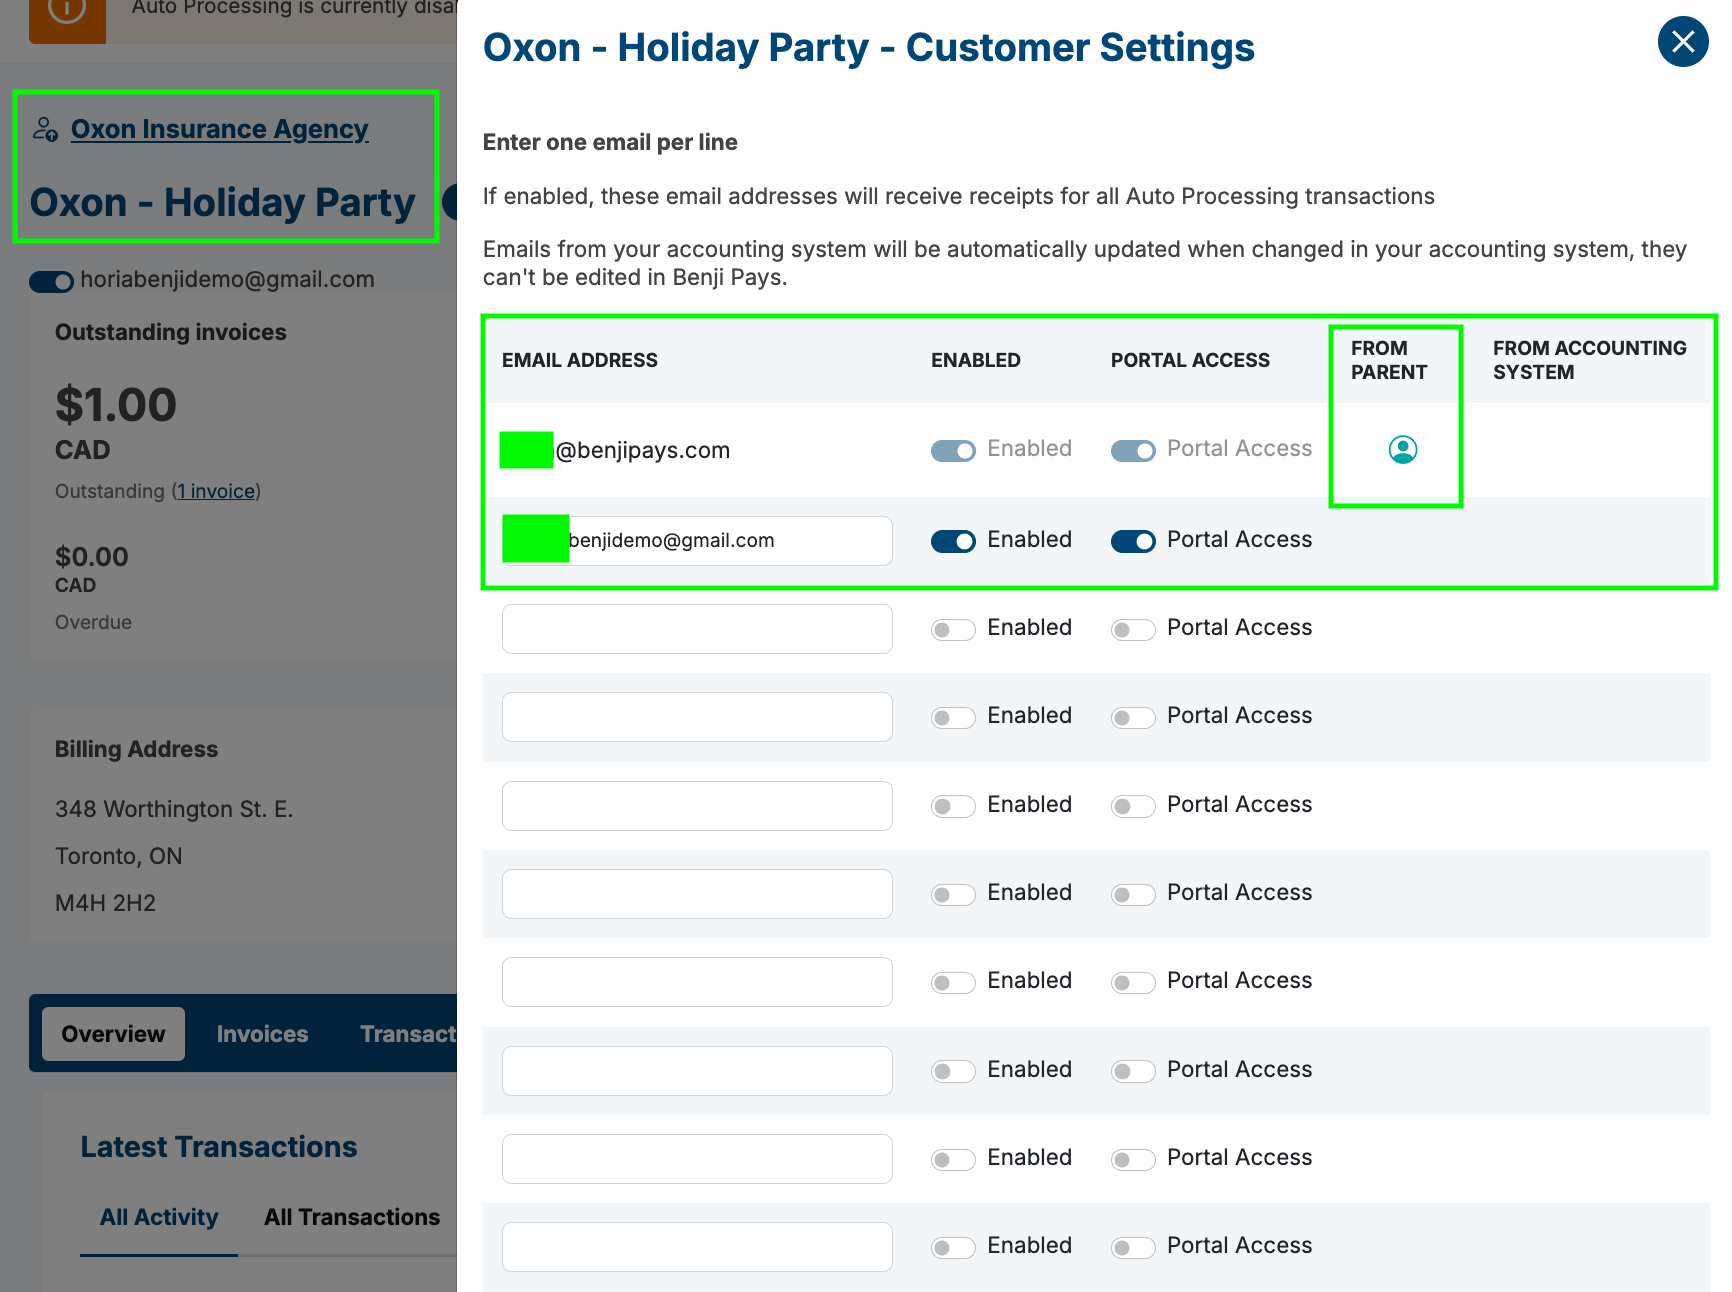Click the From Parent column header
1732x1292 pixels.
pyautogui.click(x=1388, y=360)
